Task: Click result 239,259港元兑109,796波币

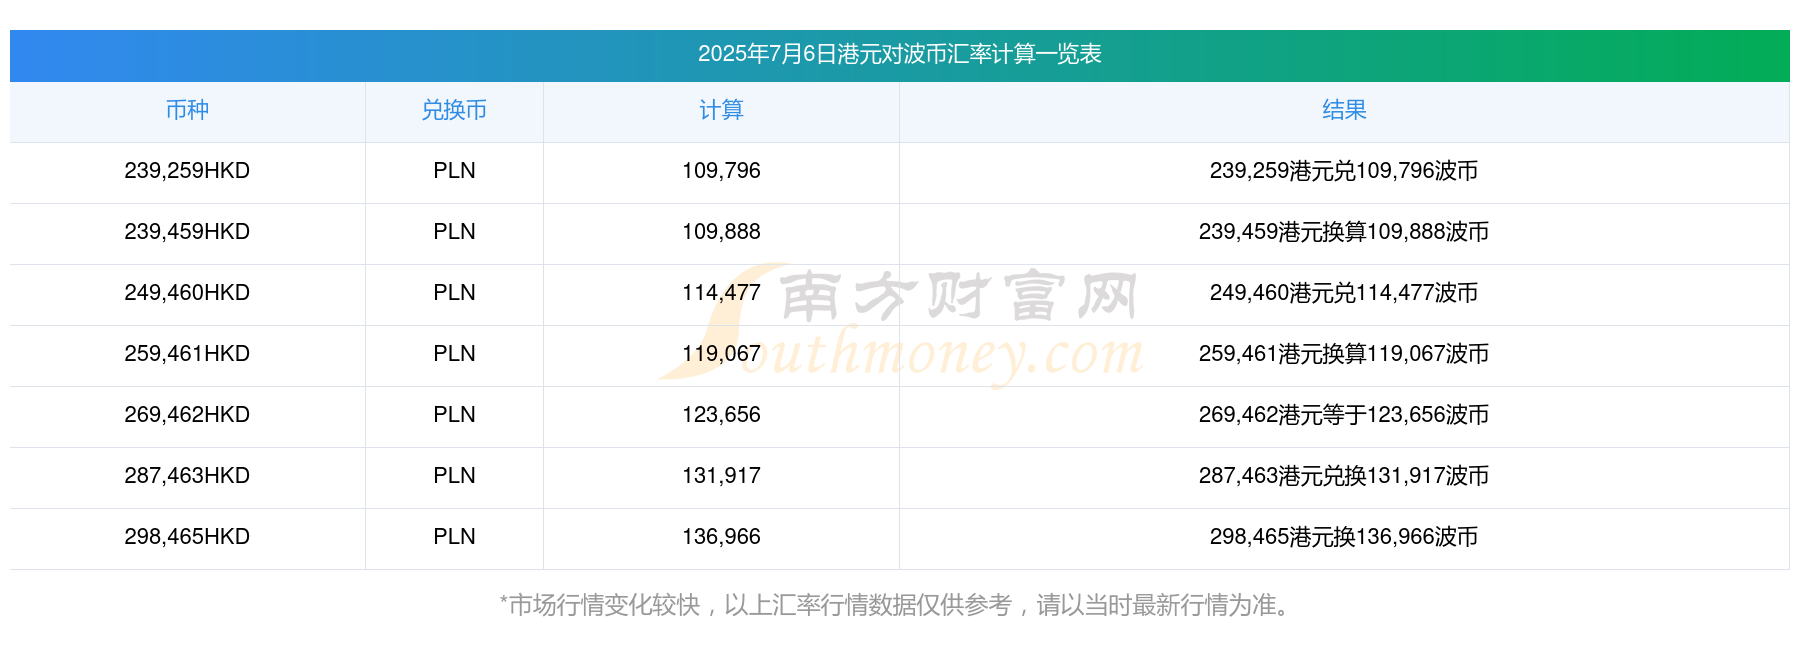Action: point(1344,171)
